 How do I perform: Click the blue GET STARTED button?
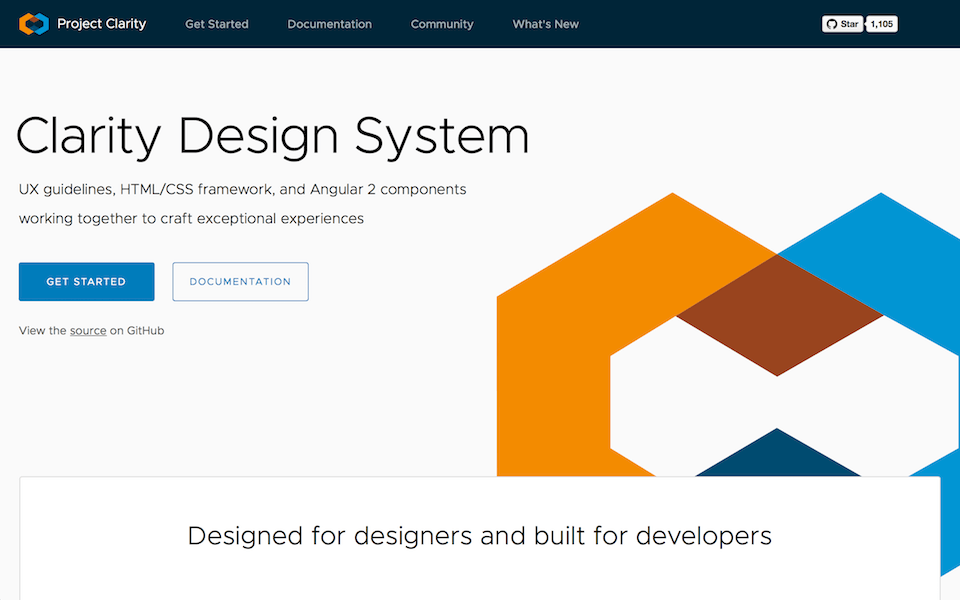point(86,282)
